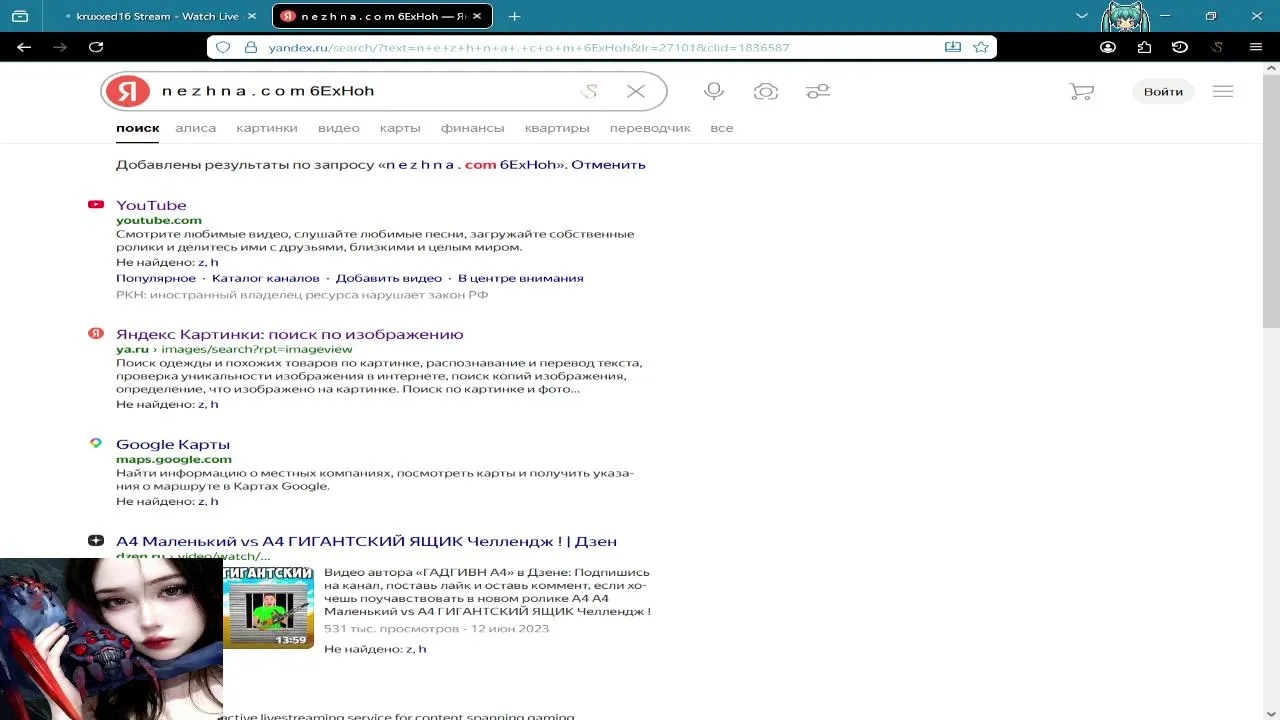Open the 'карты' tab
The width and height of the screenshot is (1280, 720).
400,128
